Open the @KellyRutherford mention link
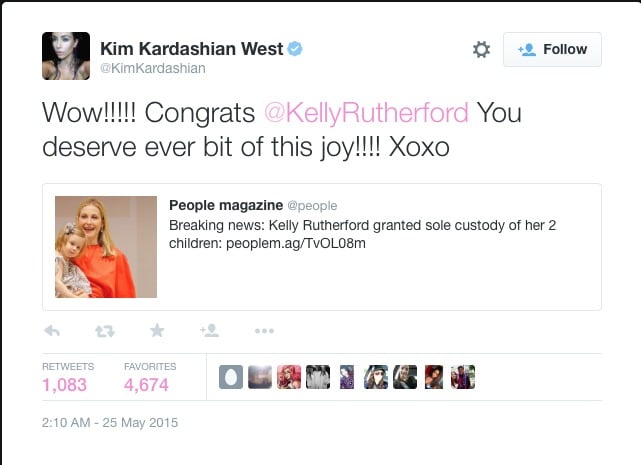This screenshot has width=641, height=465. click(x=366, y=112)
